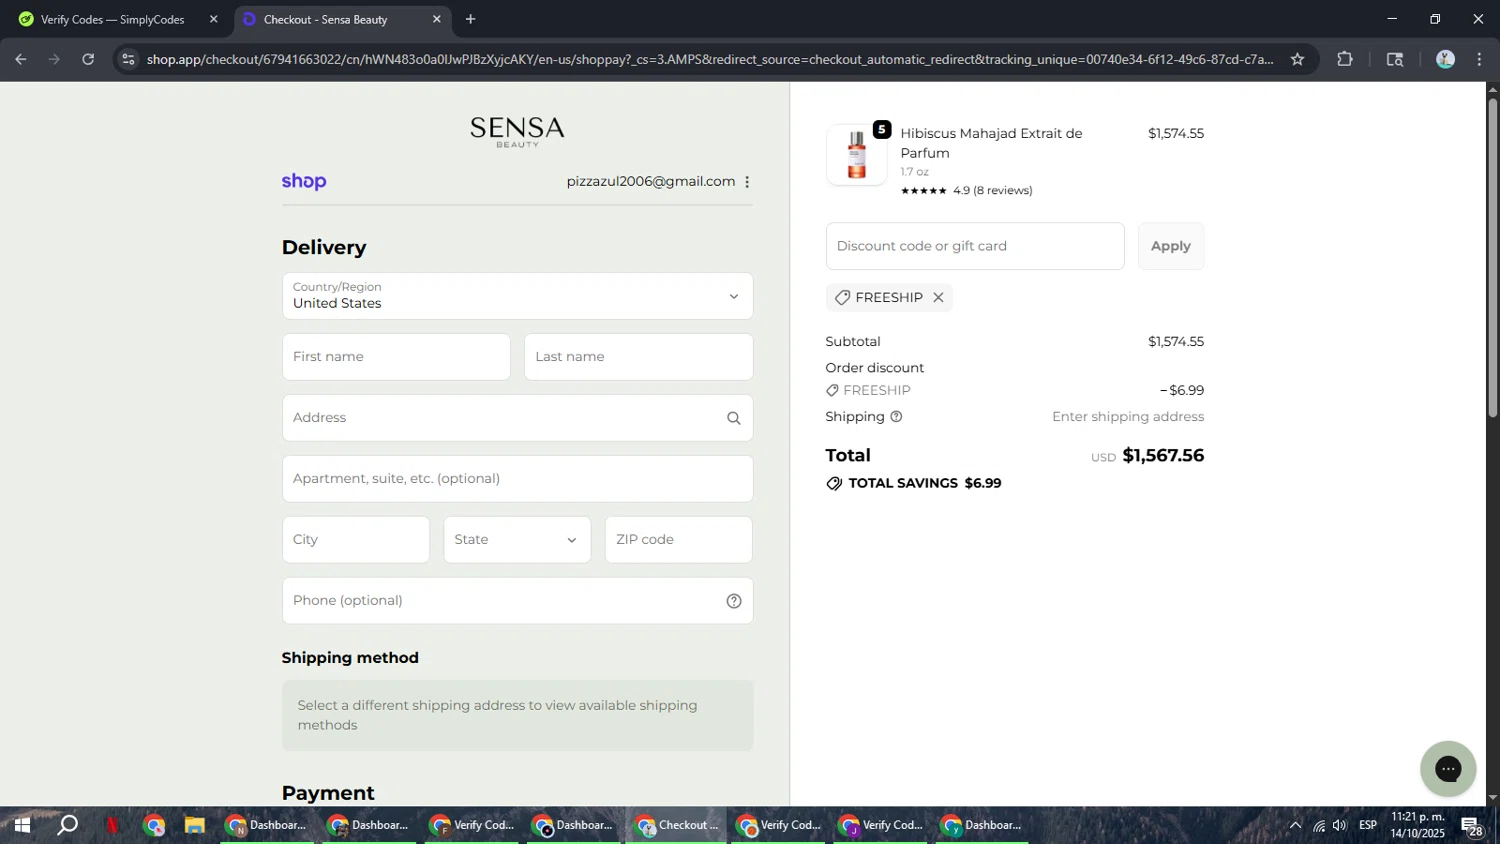Viewport: 1500px width, 844px height.
Task: Click the ZIP code field
Action: [x=678, y=540]
